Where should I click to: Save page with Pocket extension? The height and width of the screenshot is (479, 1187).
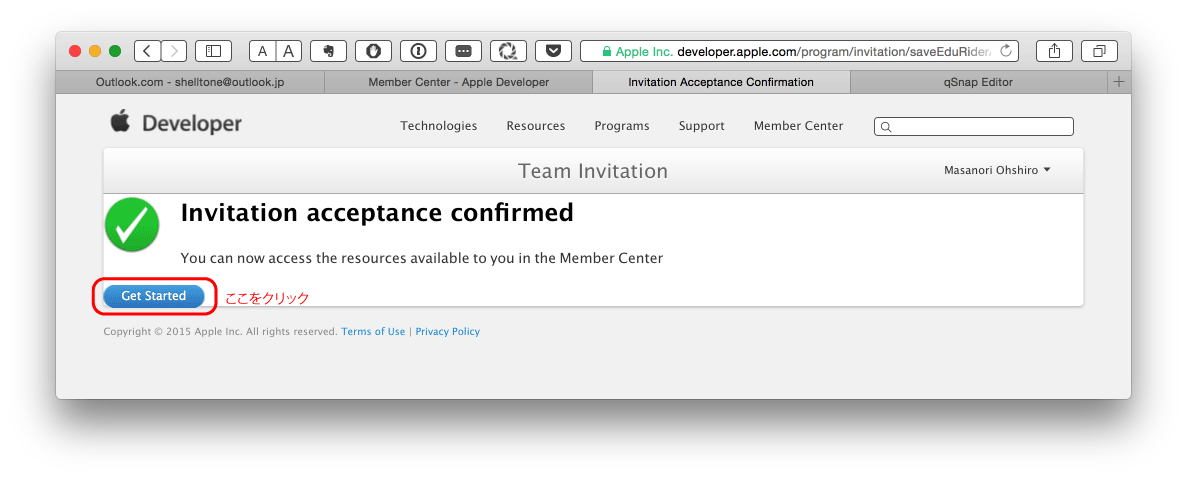[553, 51]
